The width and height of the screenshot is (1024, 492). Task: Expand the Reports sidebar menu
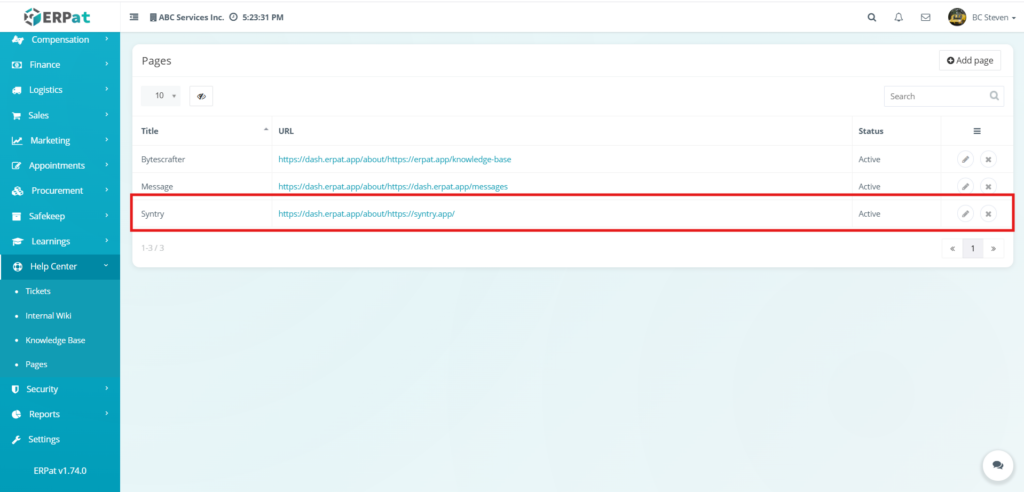pos(59,414)
